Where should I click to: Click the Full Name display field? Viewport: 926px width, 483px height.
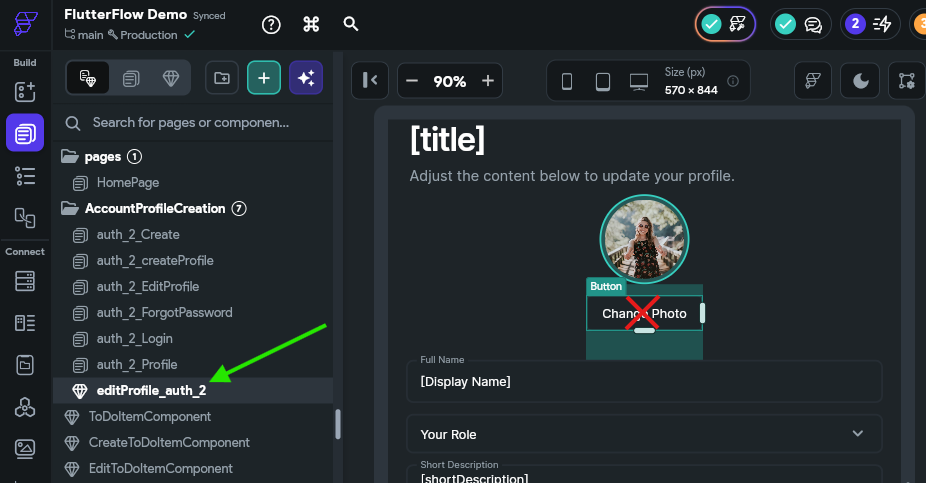(644, 381)
